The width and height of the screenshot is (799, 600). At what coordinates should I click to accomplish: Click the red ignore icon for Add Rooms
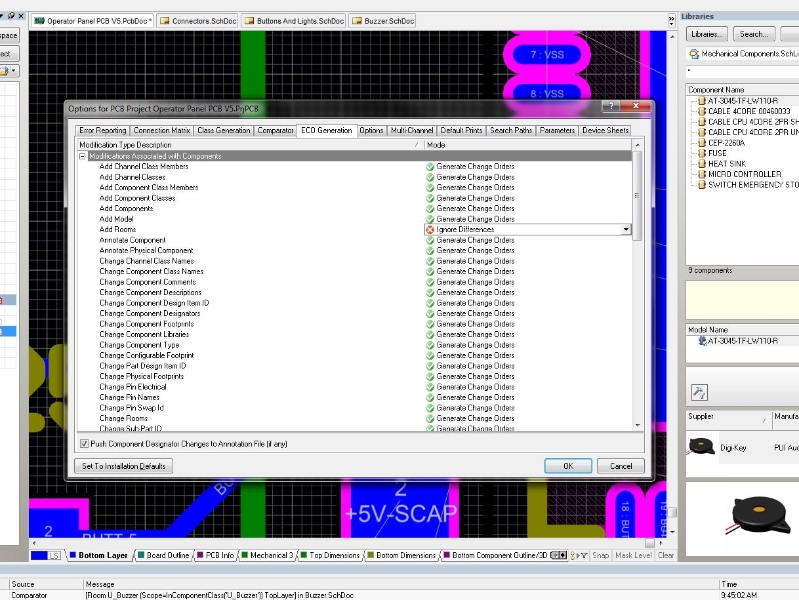[x=430, y=229]
